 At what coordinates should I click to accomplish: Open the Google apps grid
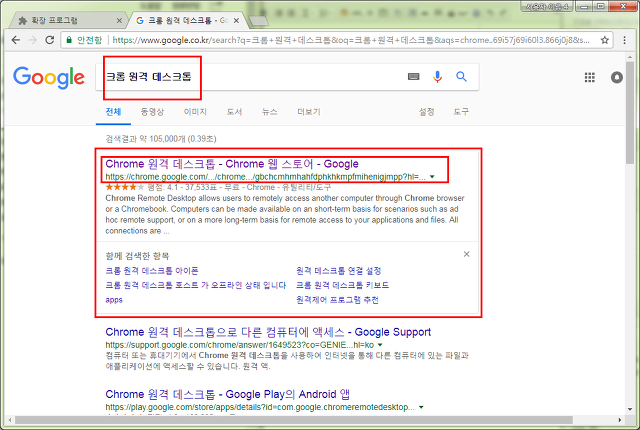coord(589,77)
